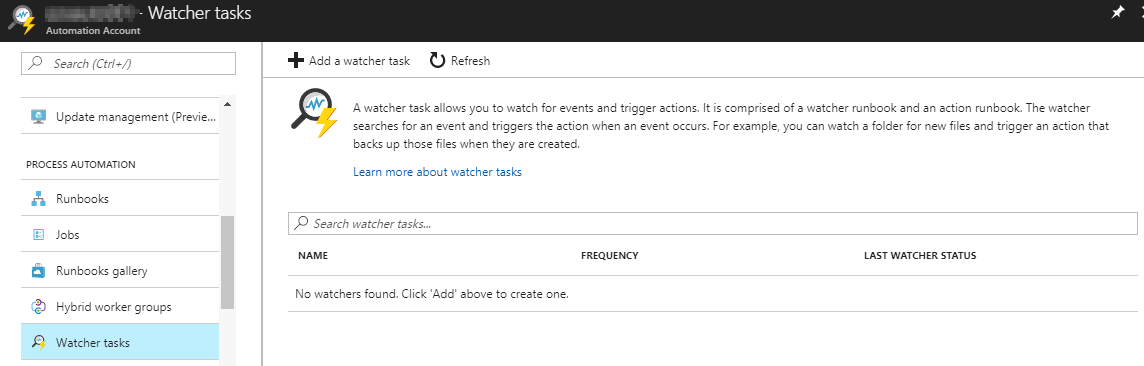Click the Runbooks sidebar icon

click(39, 199)
